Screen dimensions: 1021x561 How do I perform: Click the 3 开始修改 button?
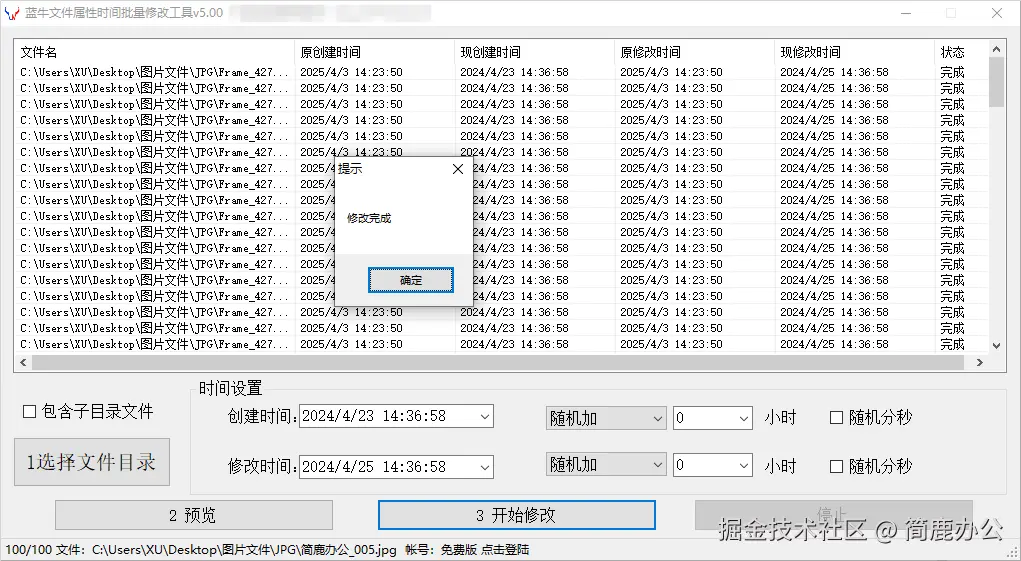[x=516, y=515]
